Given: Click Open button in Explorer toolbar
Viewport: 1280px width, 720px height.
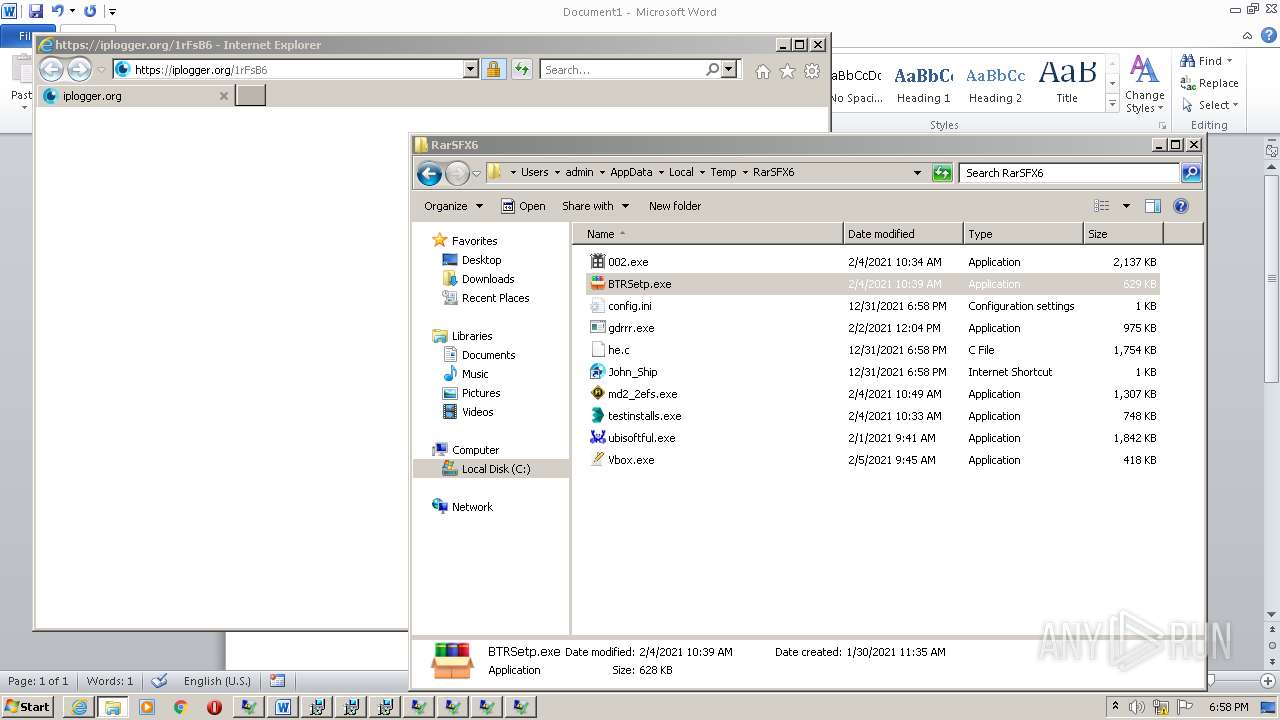Looking at the screenshot, I should tap(523, 206).
